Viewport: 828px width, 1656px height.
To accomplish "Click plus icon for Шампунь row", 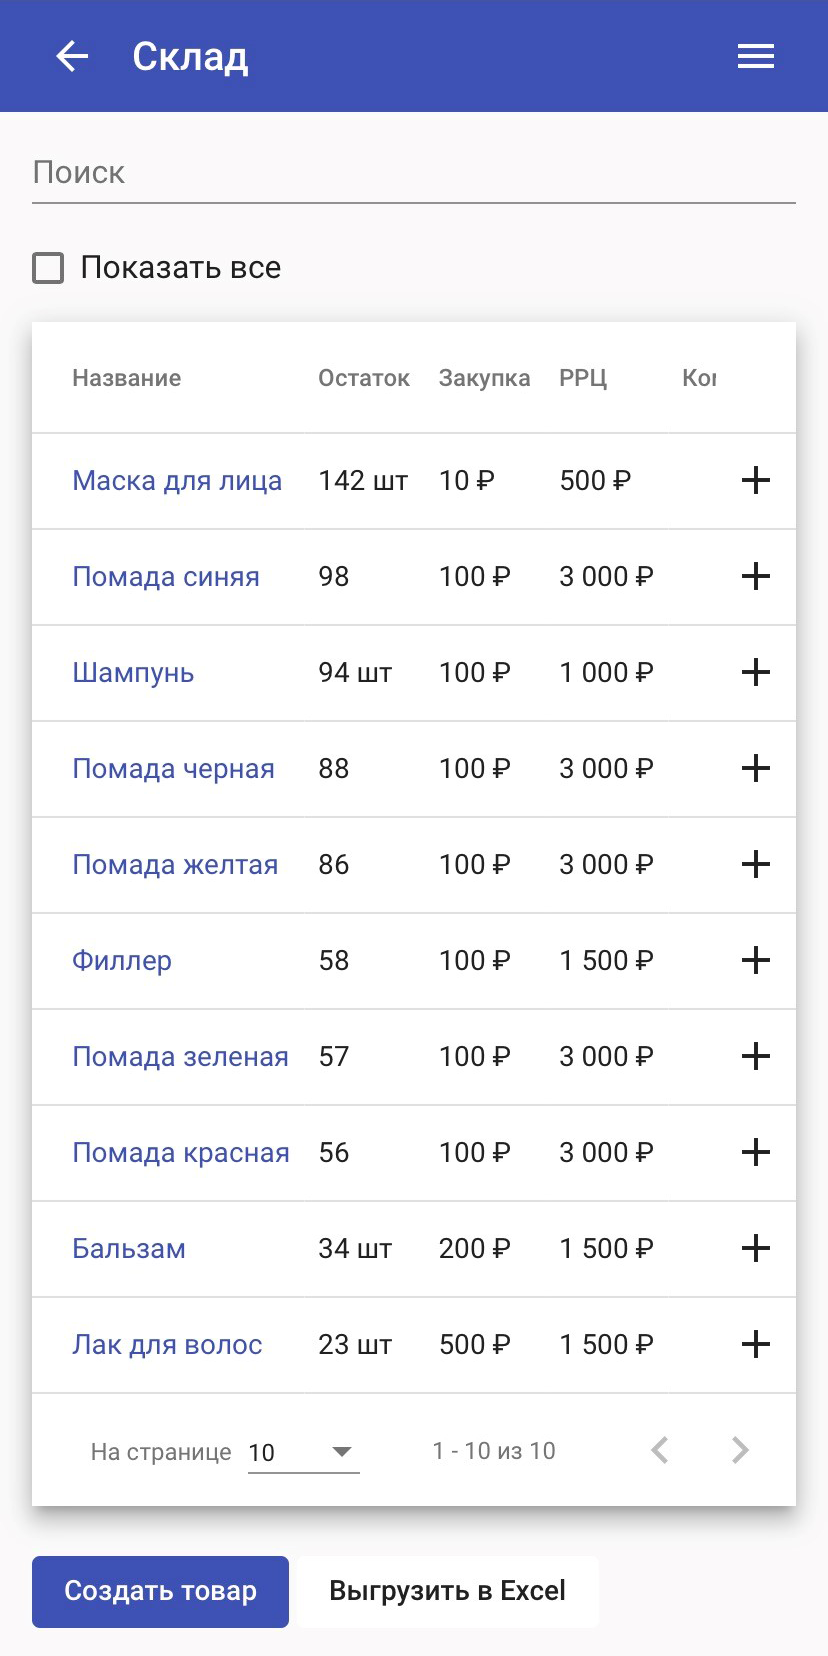I will [756, 673].
